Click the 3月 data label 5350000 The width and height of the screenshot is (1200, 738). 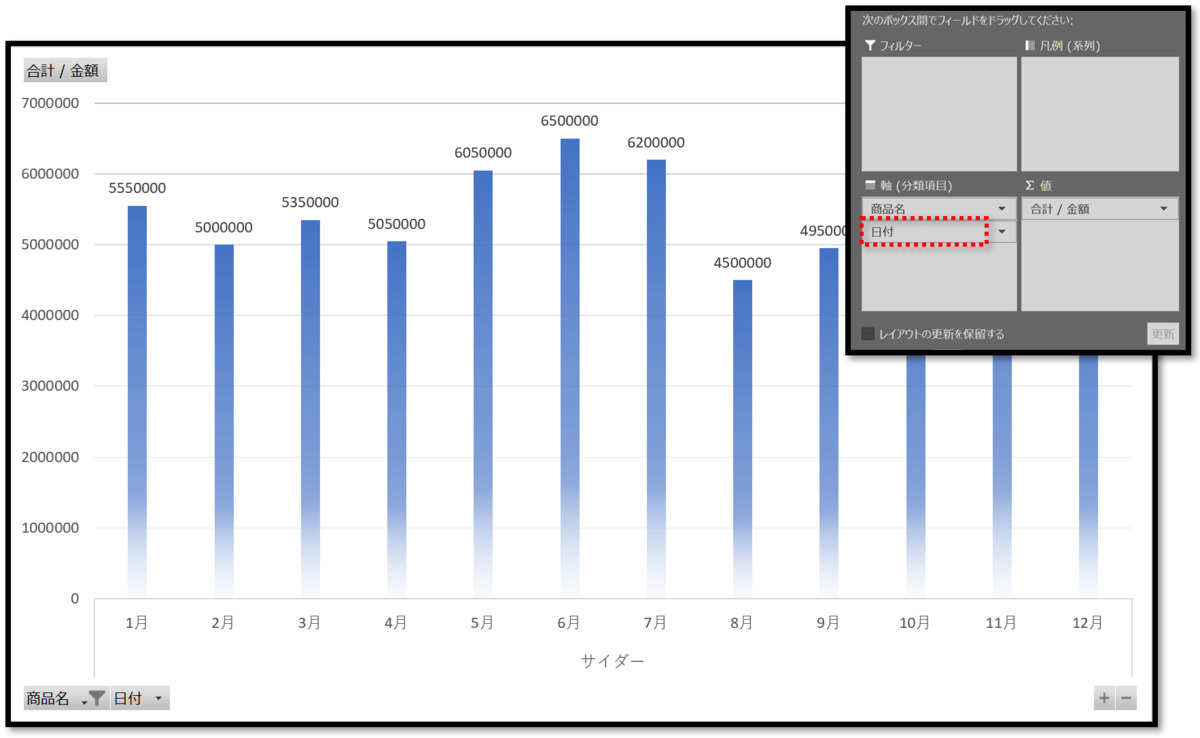310,202
